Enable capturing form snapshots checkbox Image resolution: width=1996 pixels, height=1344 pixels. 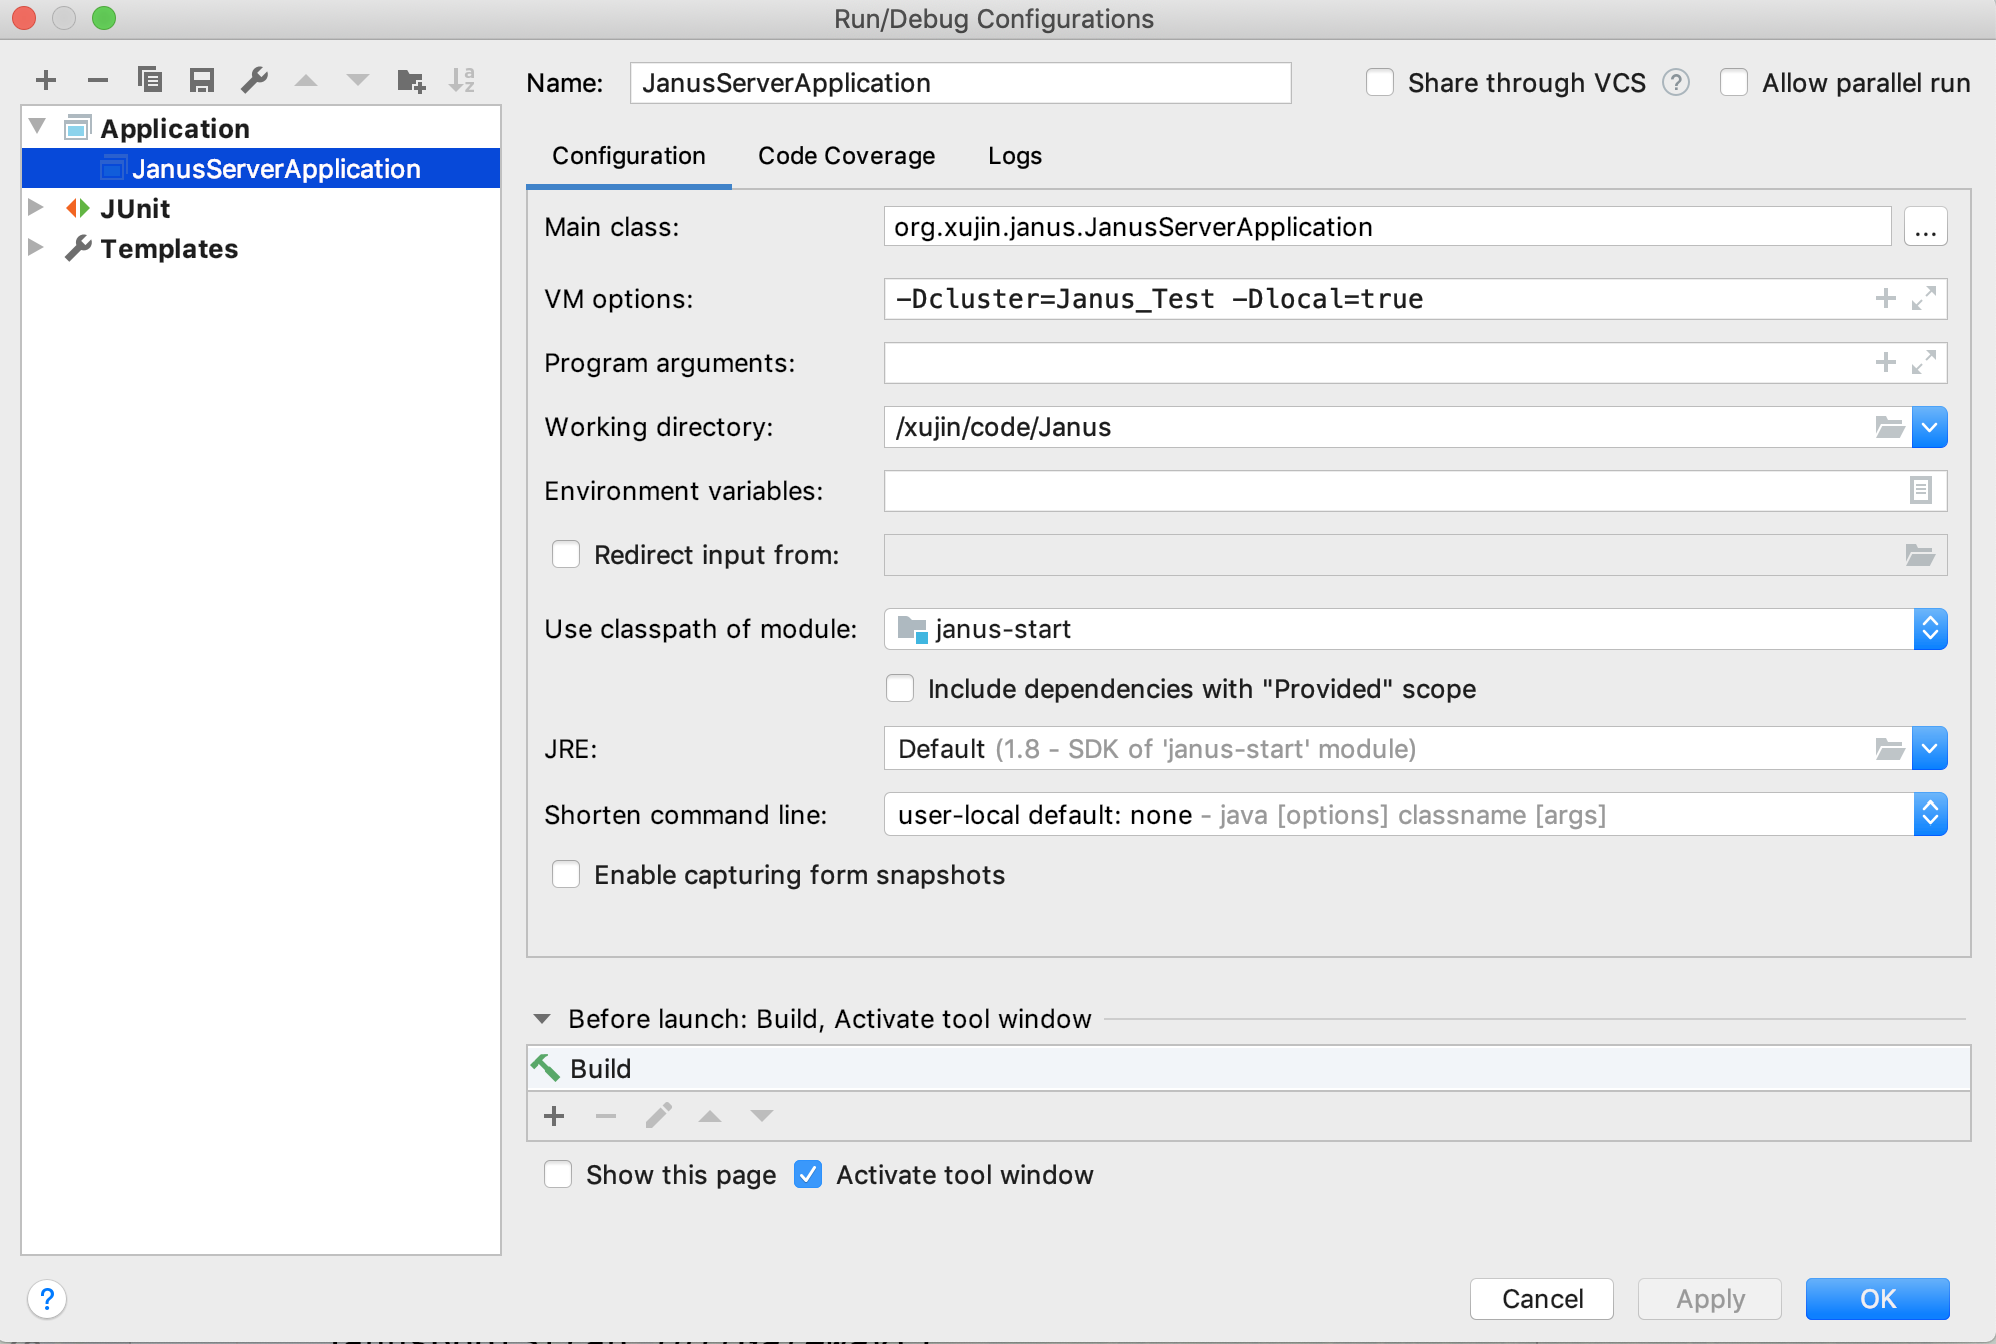click(566, 874)
